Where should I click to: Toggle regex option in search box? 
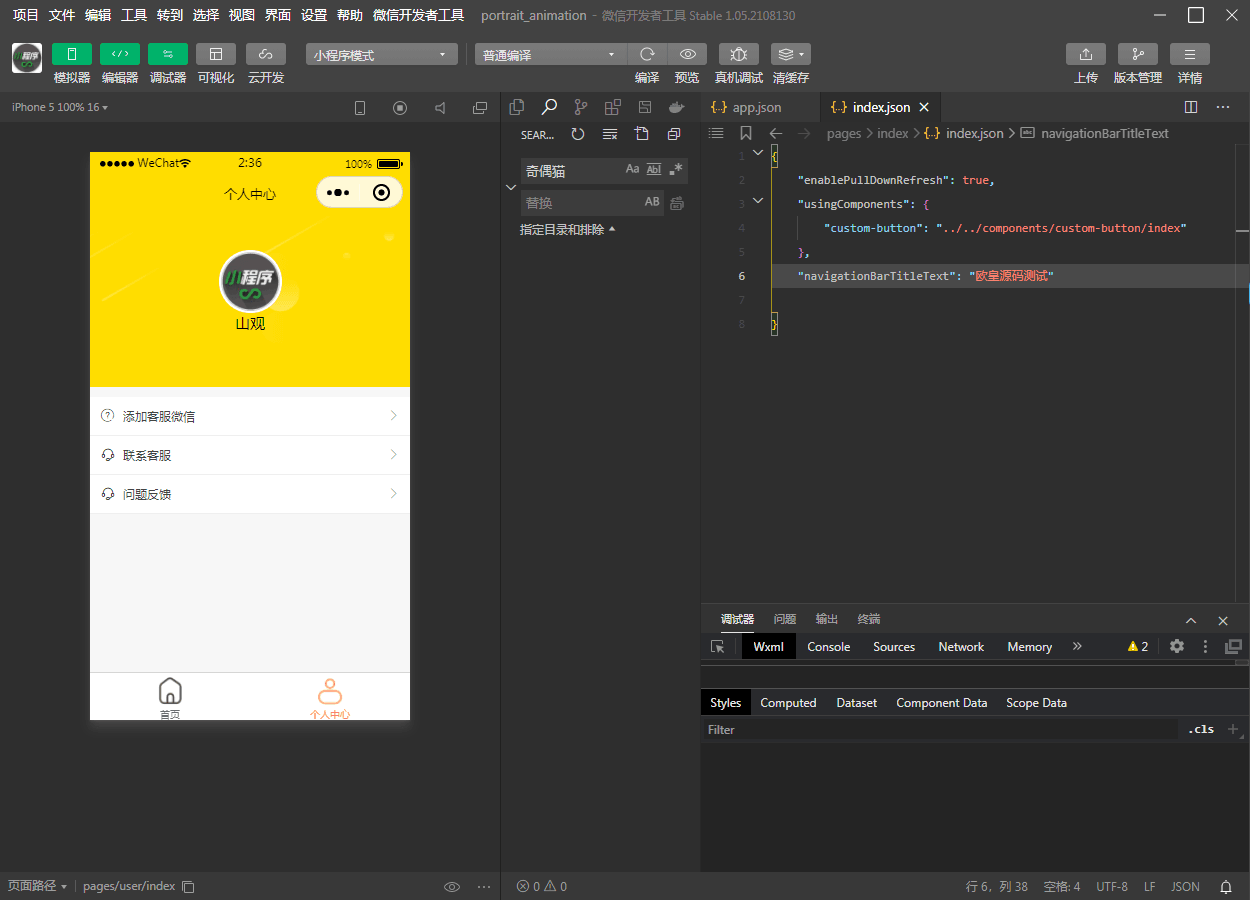point(676,170)
